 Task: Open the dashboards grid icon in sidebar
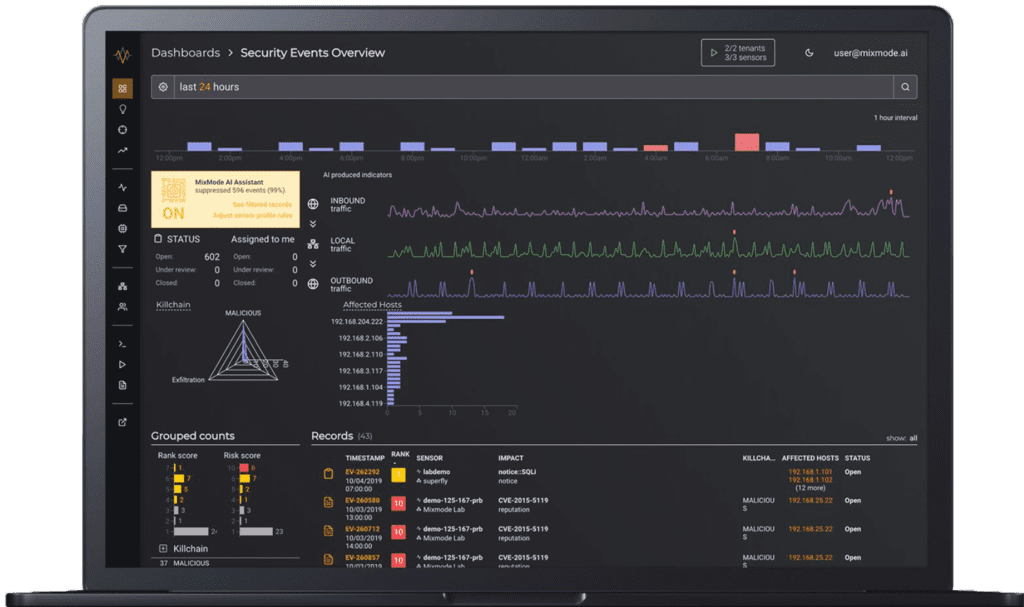point(122,88)
